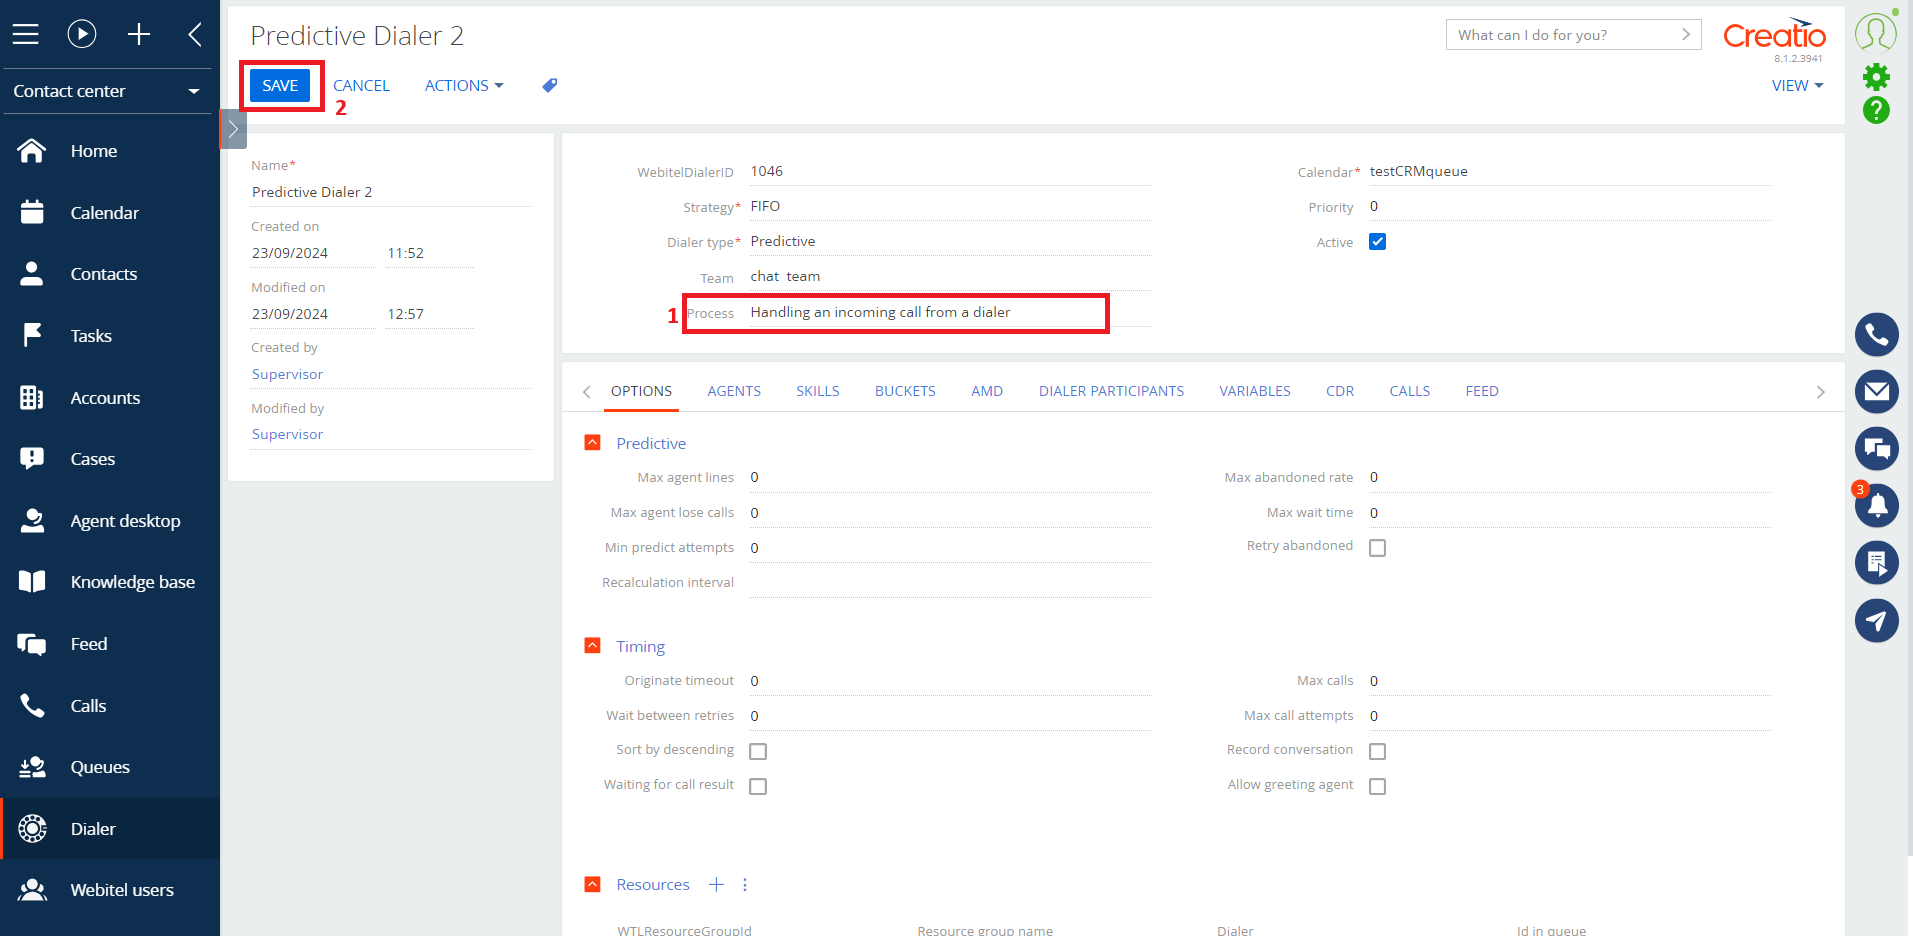Viewport: 1913px width, 936px height.
Task: Open the Calendar sidebar icon
Action: (x=32, y=213)
